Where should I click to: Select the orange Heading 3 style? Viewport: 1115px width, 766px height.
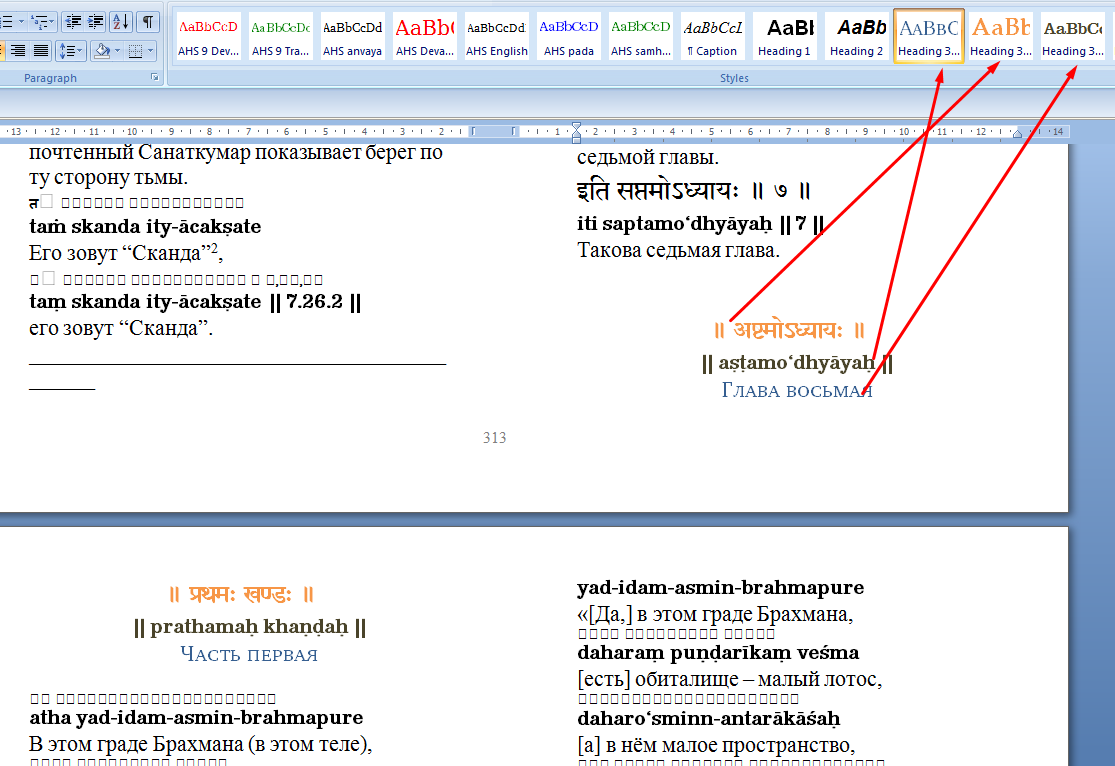(1001, 36)
